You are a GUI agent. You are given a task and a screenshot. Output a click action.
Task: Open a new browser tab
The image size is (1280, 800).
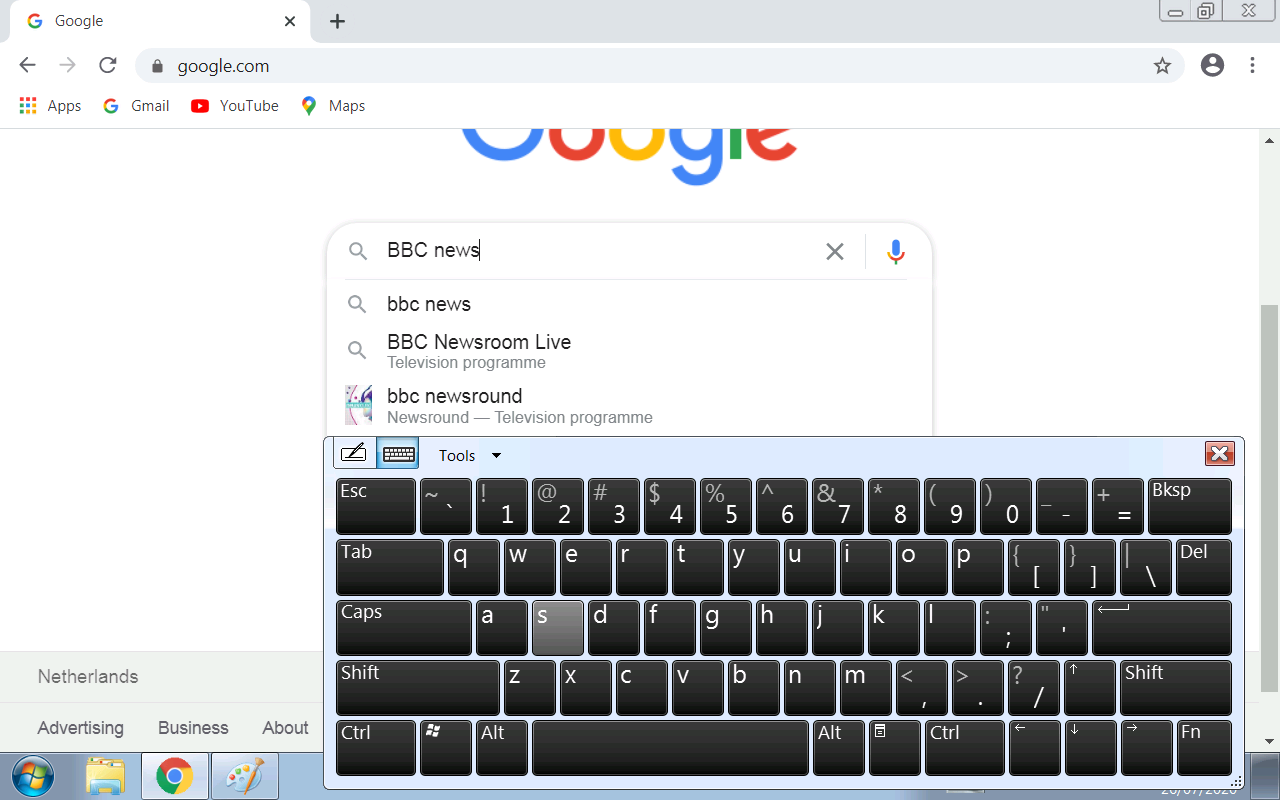pos(338,21)
